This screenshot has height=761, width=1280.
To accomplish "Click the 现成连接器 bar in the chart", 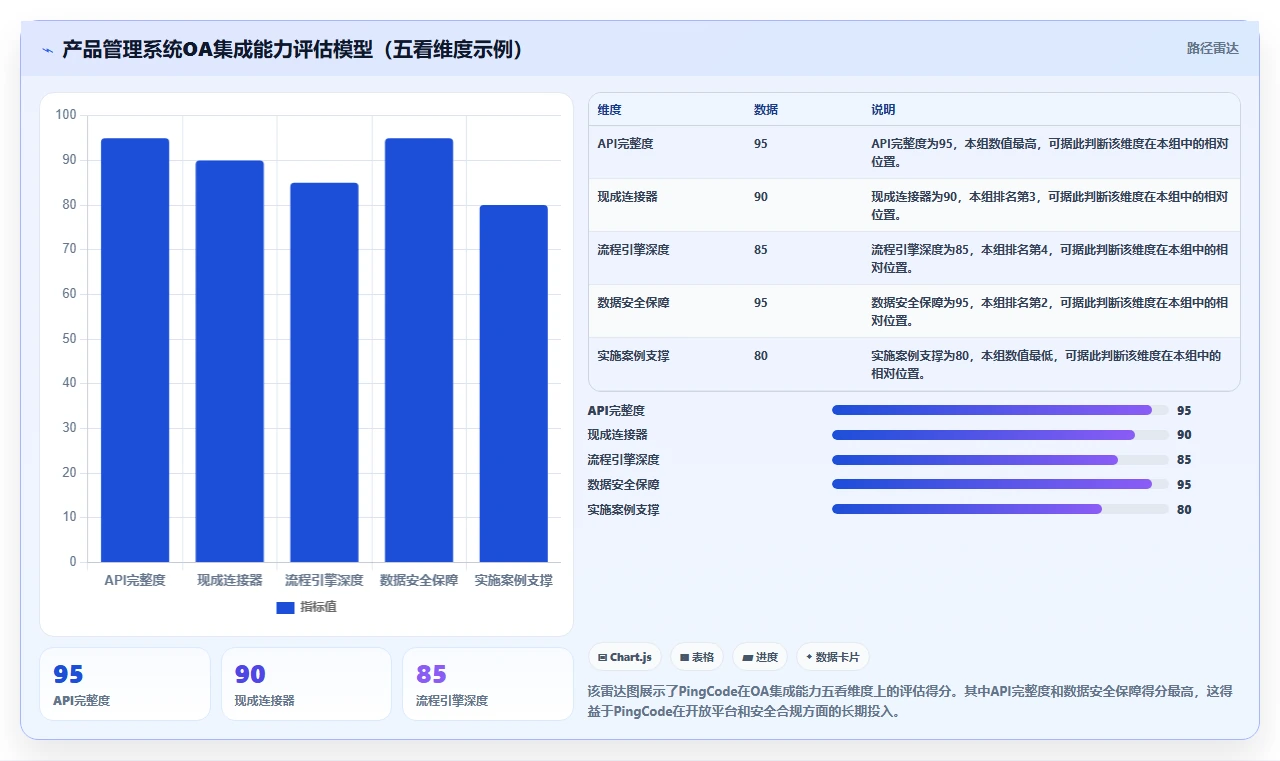I will pos(230,361).
